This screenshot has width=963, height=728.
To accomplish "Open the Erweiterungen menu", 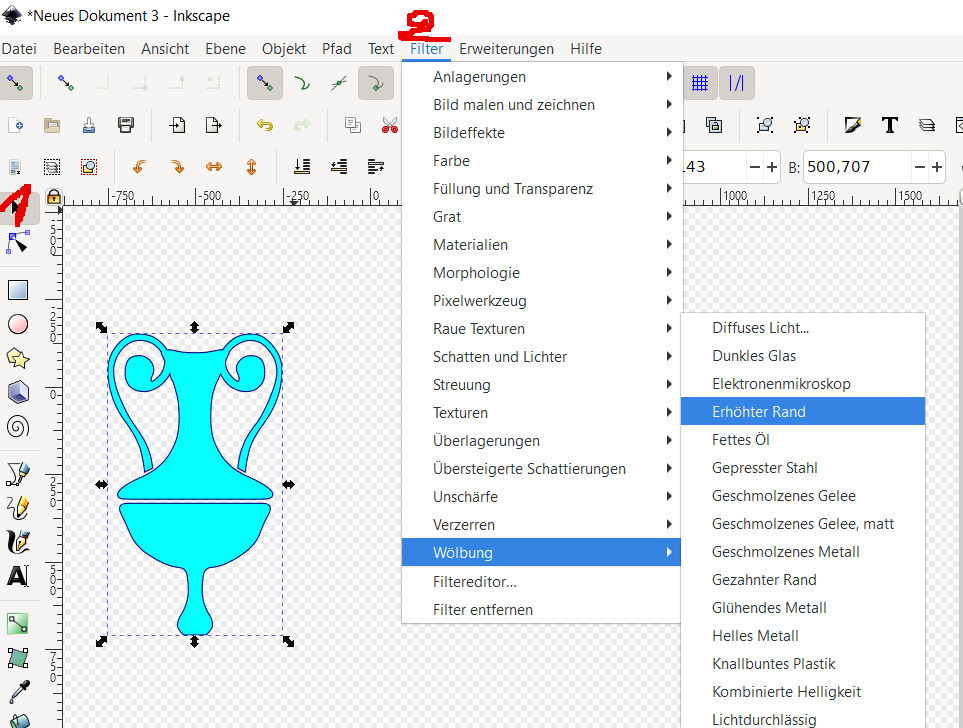I will [506, 48].
